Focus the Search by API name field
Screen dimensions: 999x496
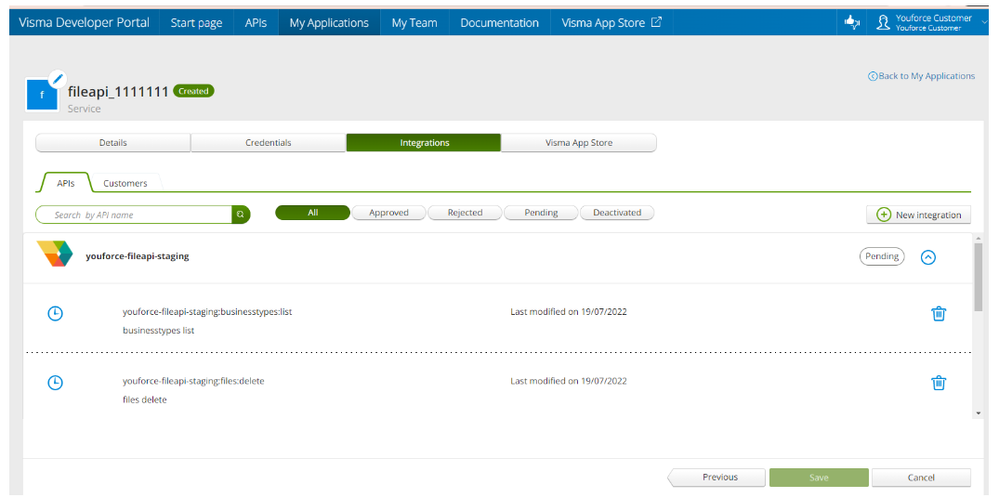(x=133, y=215)
